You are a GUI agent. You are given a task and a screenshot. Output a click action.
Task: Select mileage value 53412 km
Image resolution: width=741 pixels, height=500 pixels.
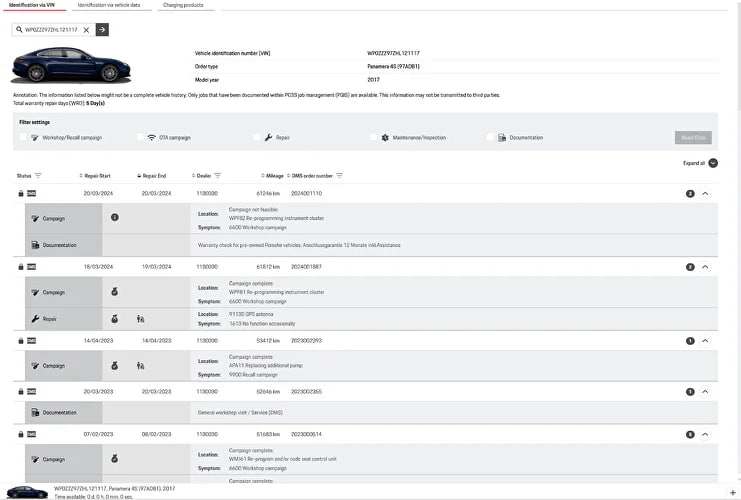coord(268,340)
